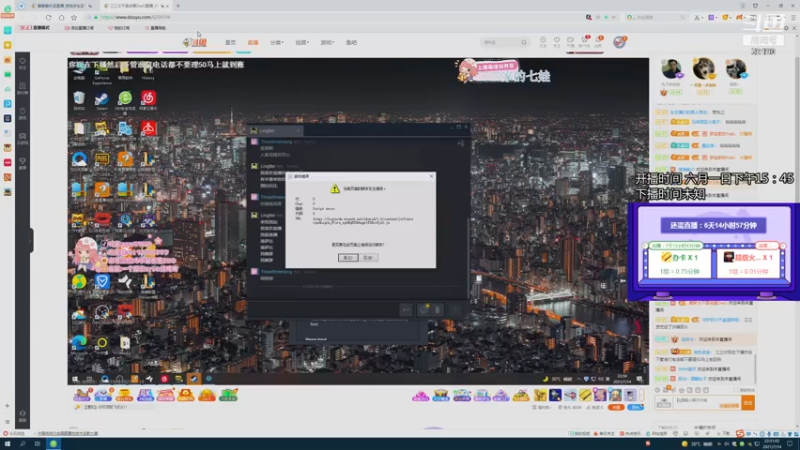Expand the dark sidebar with the handle
Viewport: 800px width, 450px height.
point(31,240)
